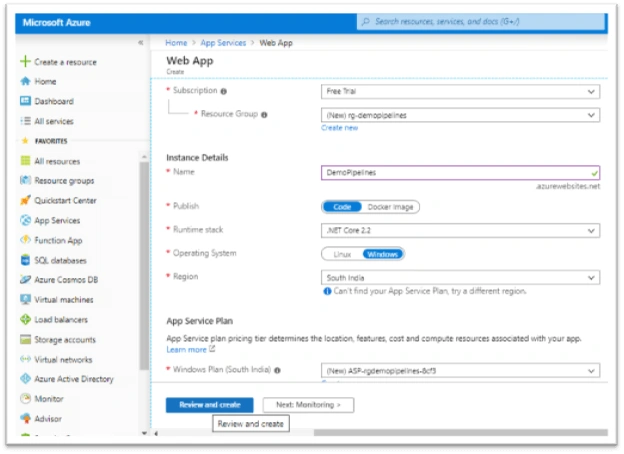Click the Windows Plan info icon
This screenshot has height=454, width=624.
(277, 370)
